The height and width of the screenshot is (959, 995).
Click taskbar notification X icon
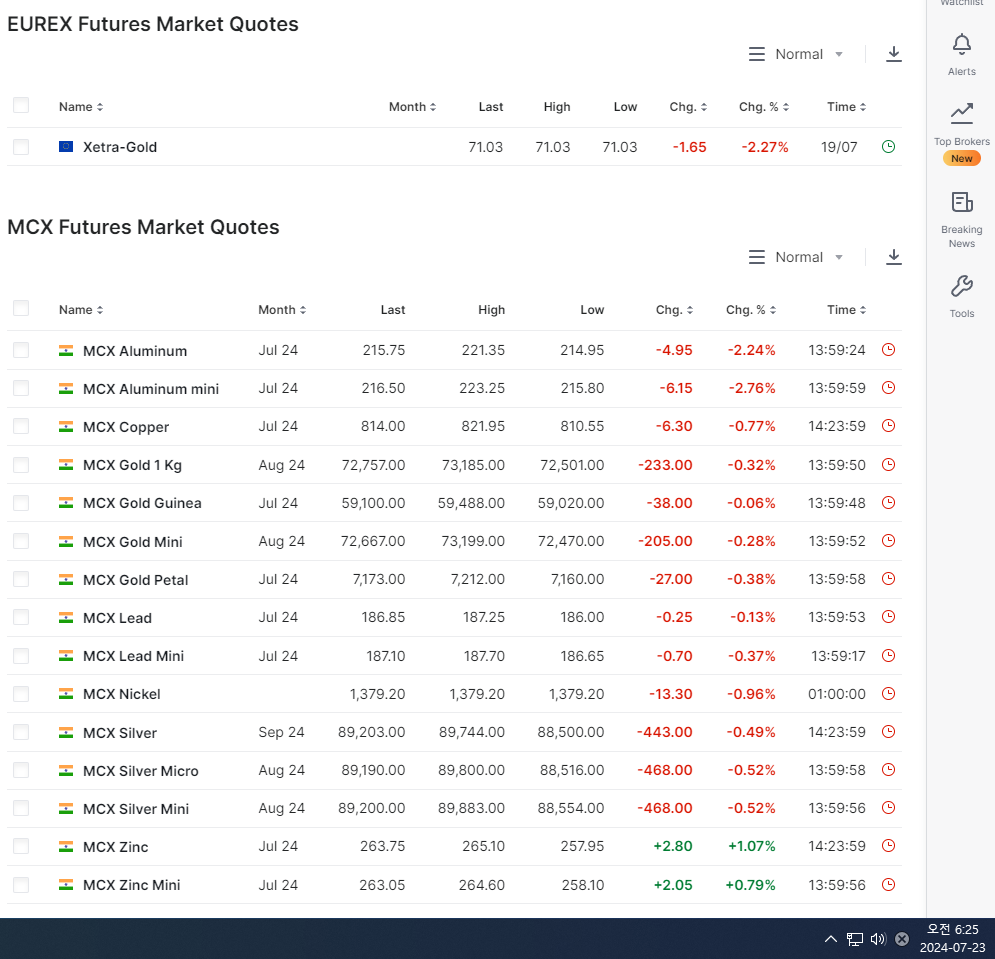902,939
